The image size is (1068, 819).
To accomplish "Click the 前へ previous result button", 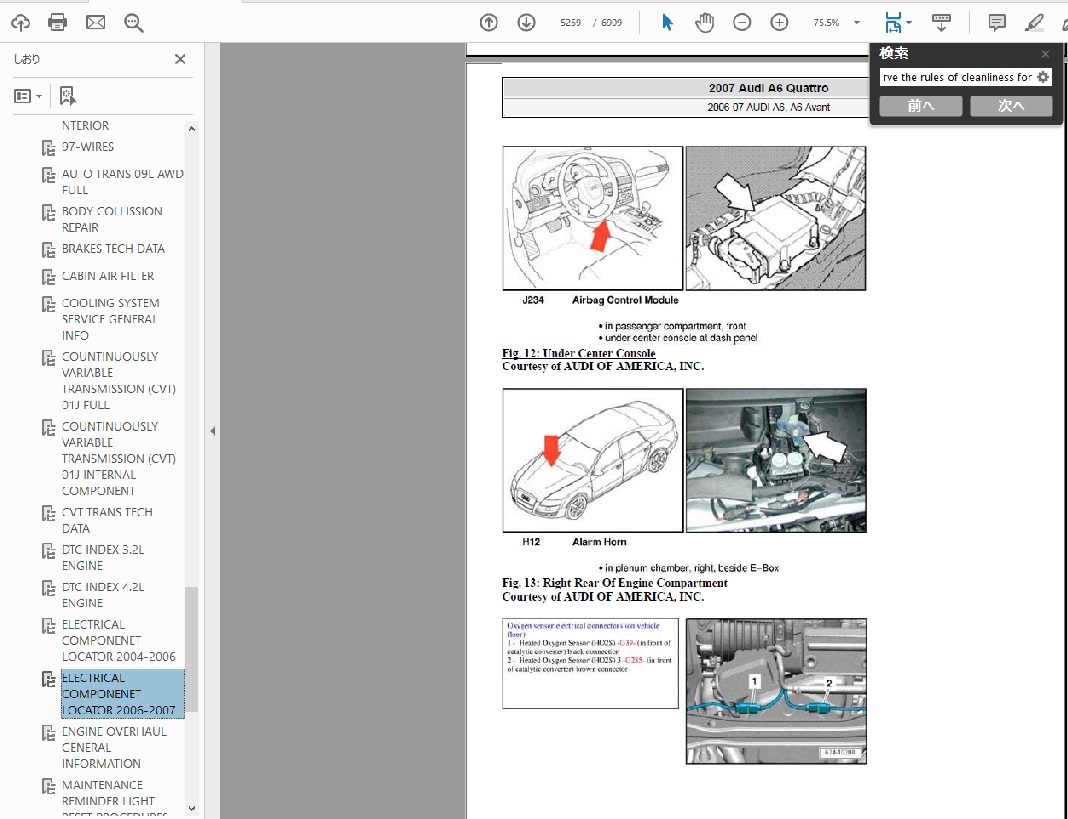I will tap(920, 106).
